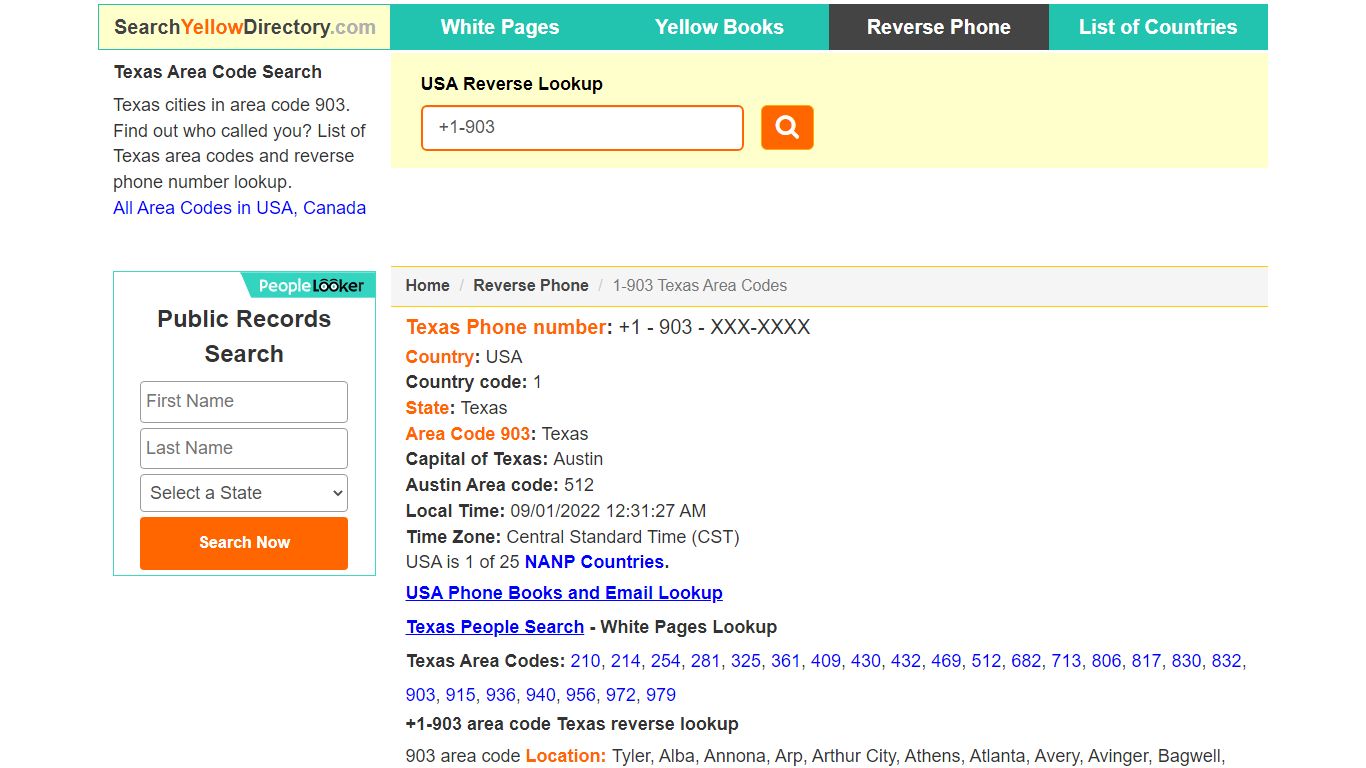Open Texas area code 281

(x=705, y=661)
